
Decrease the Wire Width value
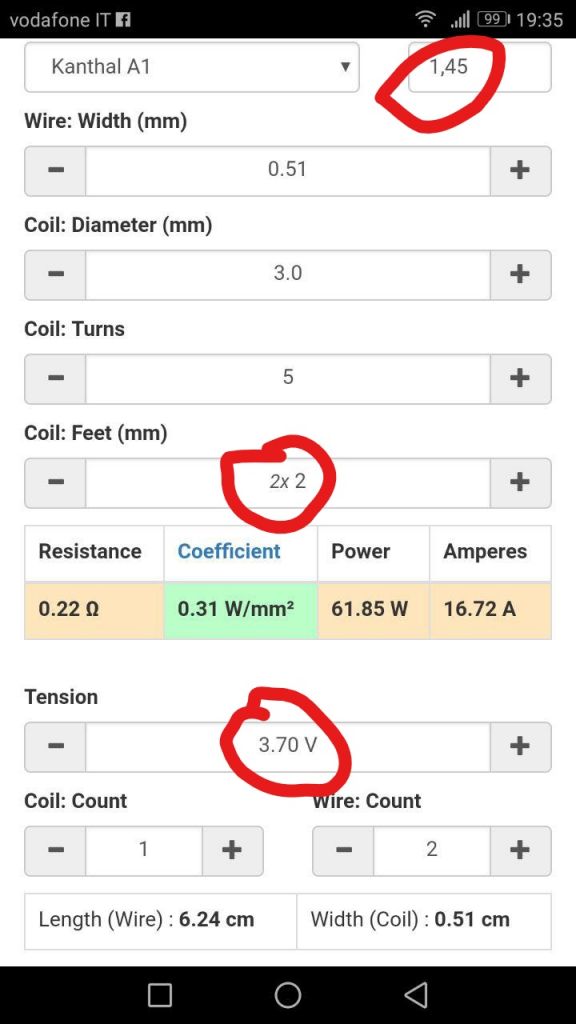[x=56, y=170]
